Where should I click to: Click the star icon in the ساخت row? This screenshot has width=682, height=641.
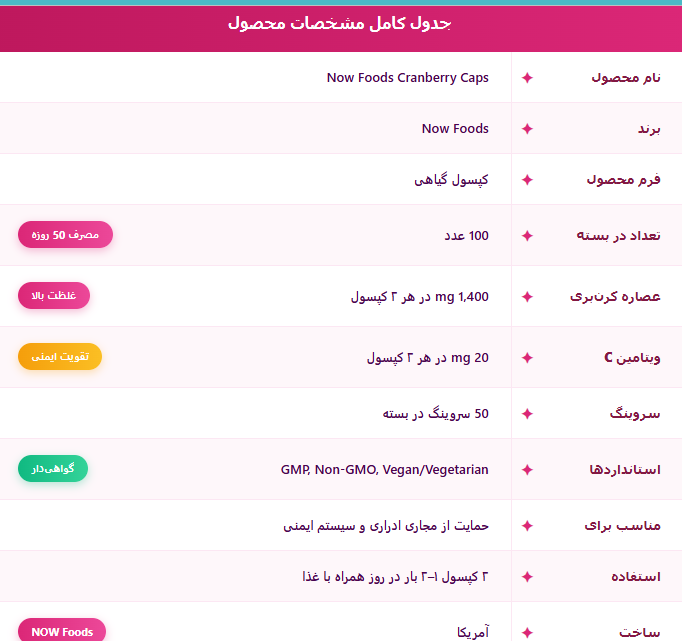[527, 632]
